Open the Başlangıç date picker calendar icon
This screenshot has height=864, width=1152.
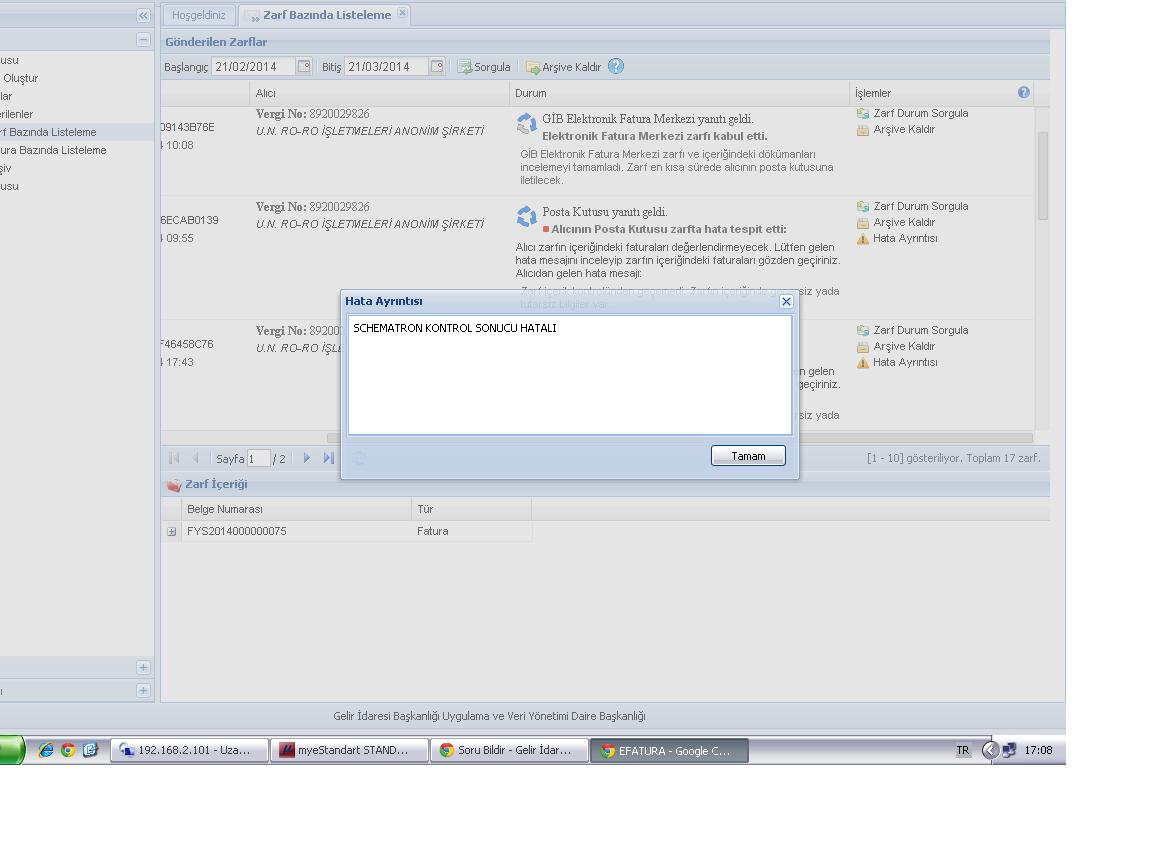point(304,67)
